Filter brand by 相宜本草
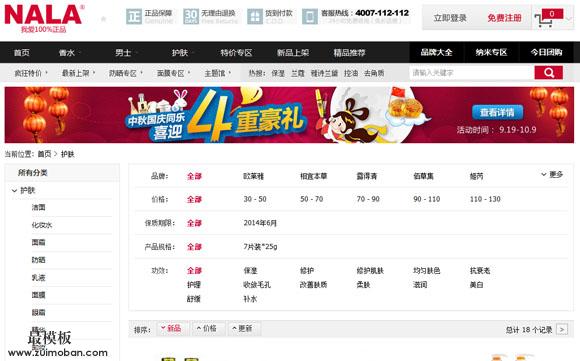The image size is (580, 361). [313, 176]
